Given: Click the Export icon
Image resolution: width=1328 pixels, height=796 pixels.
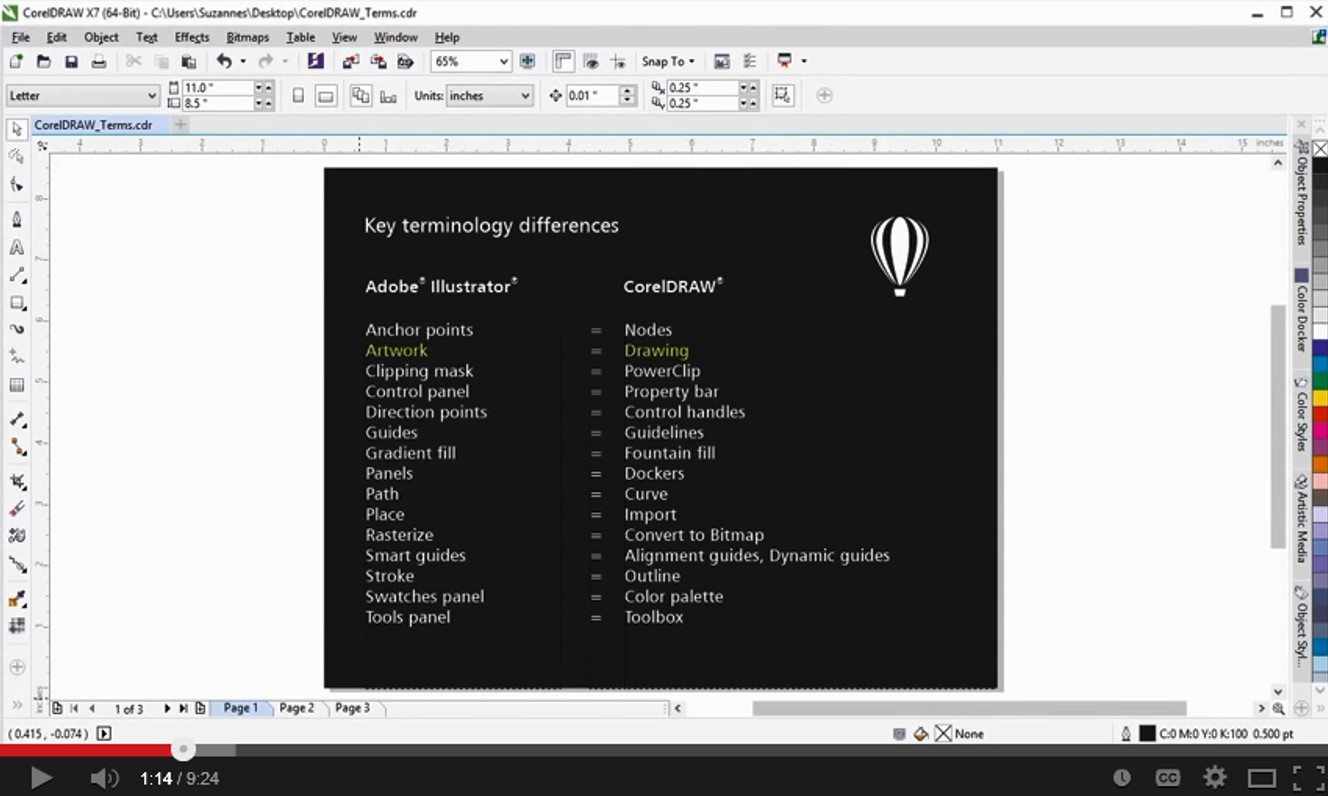Looking at the screenshot, I should (x=378, y=61).
